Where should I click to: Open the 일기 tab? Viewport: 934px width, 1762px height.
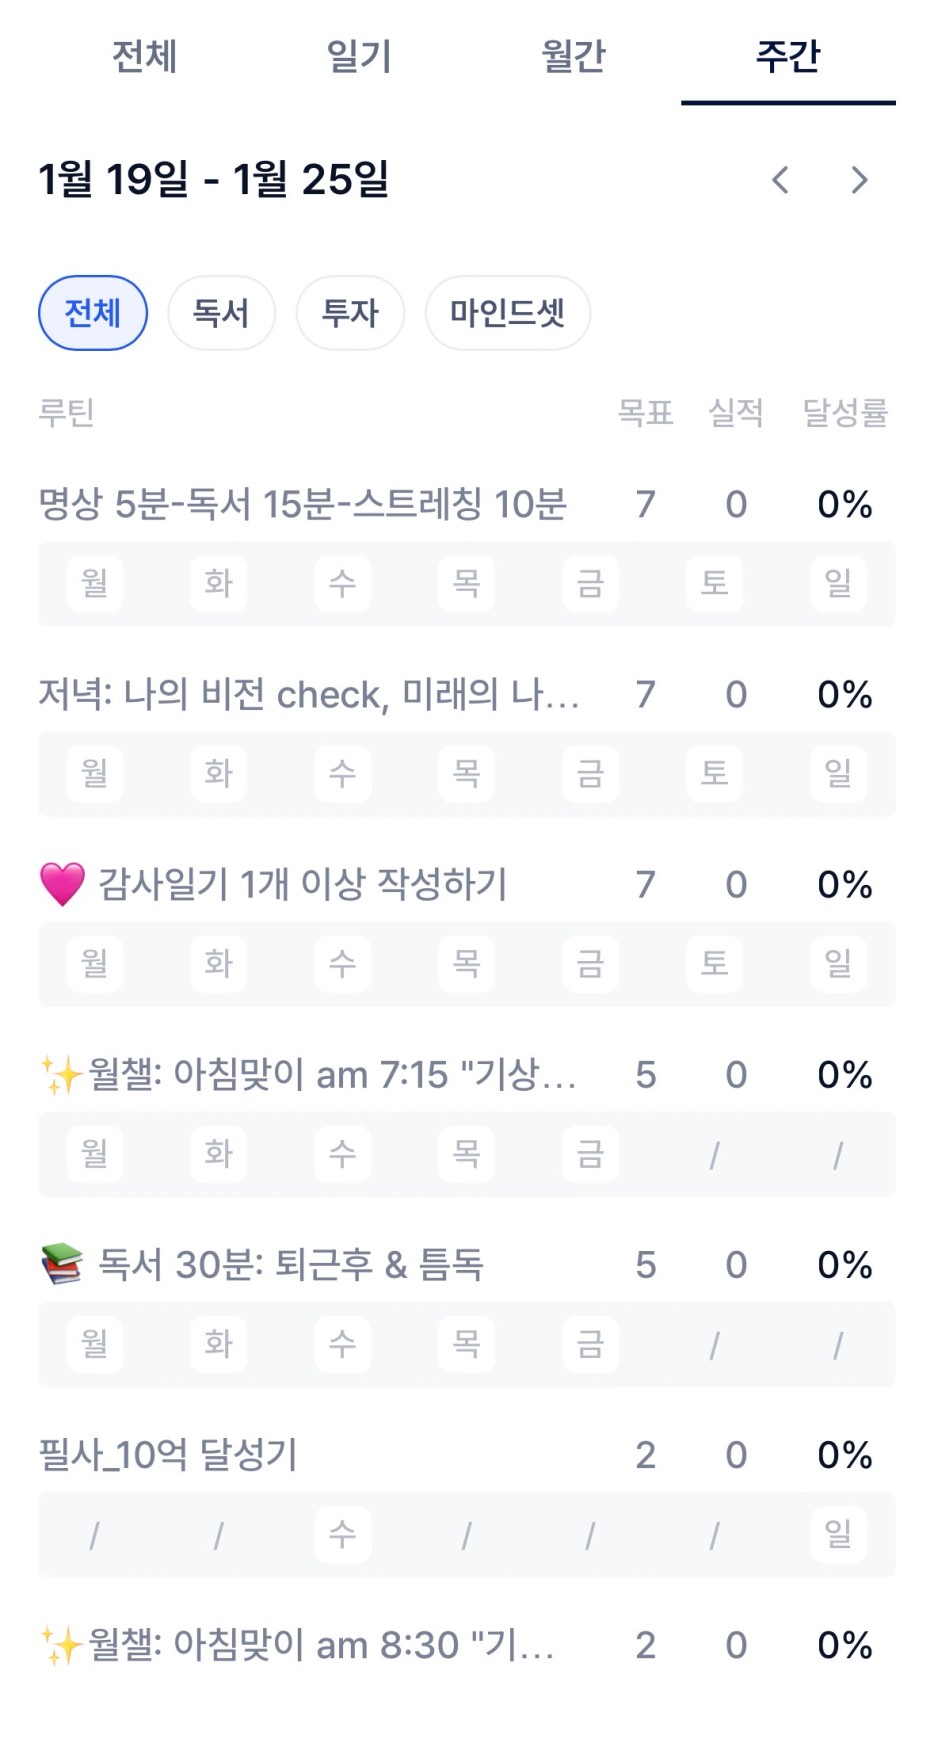(359, 56)
